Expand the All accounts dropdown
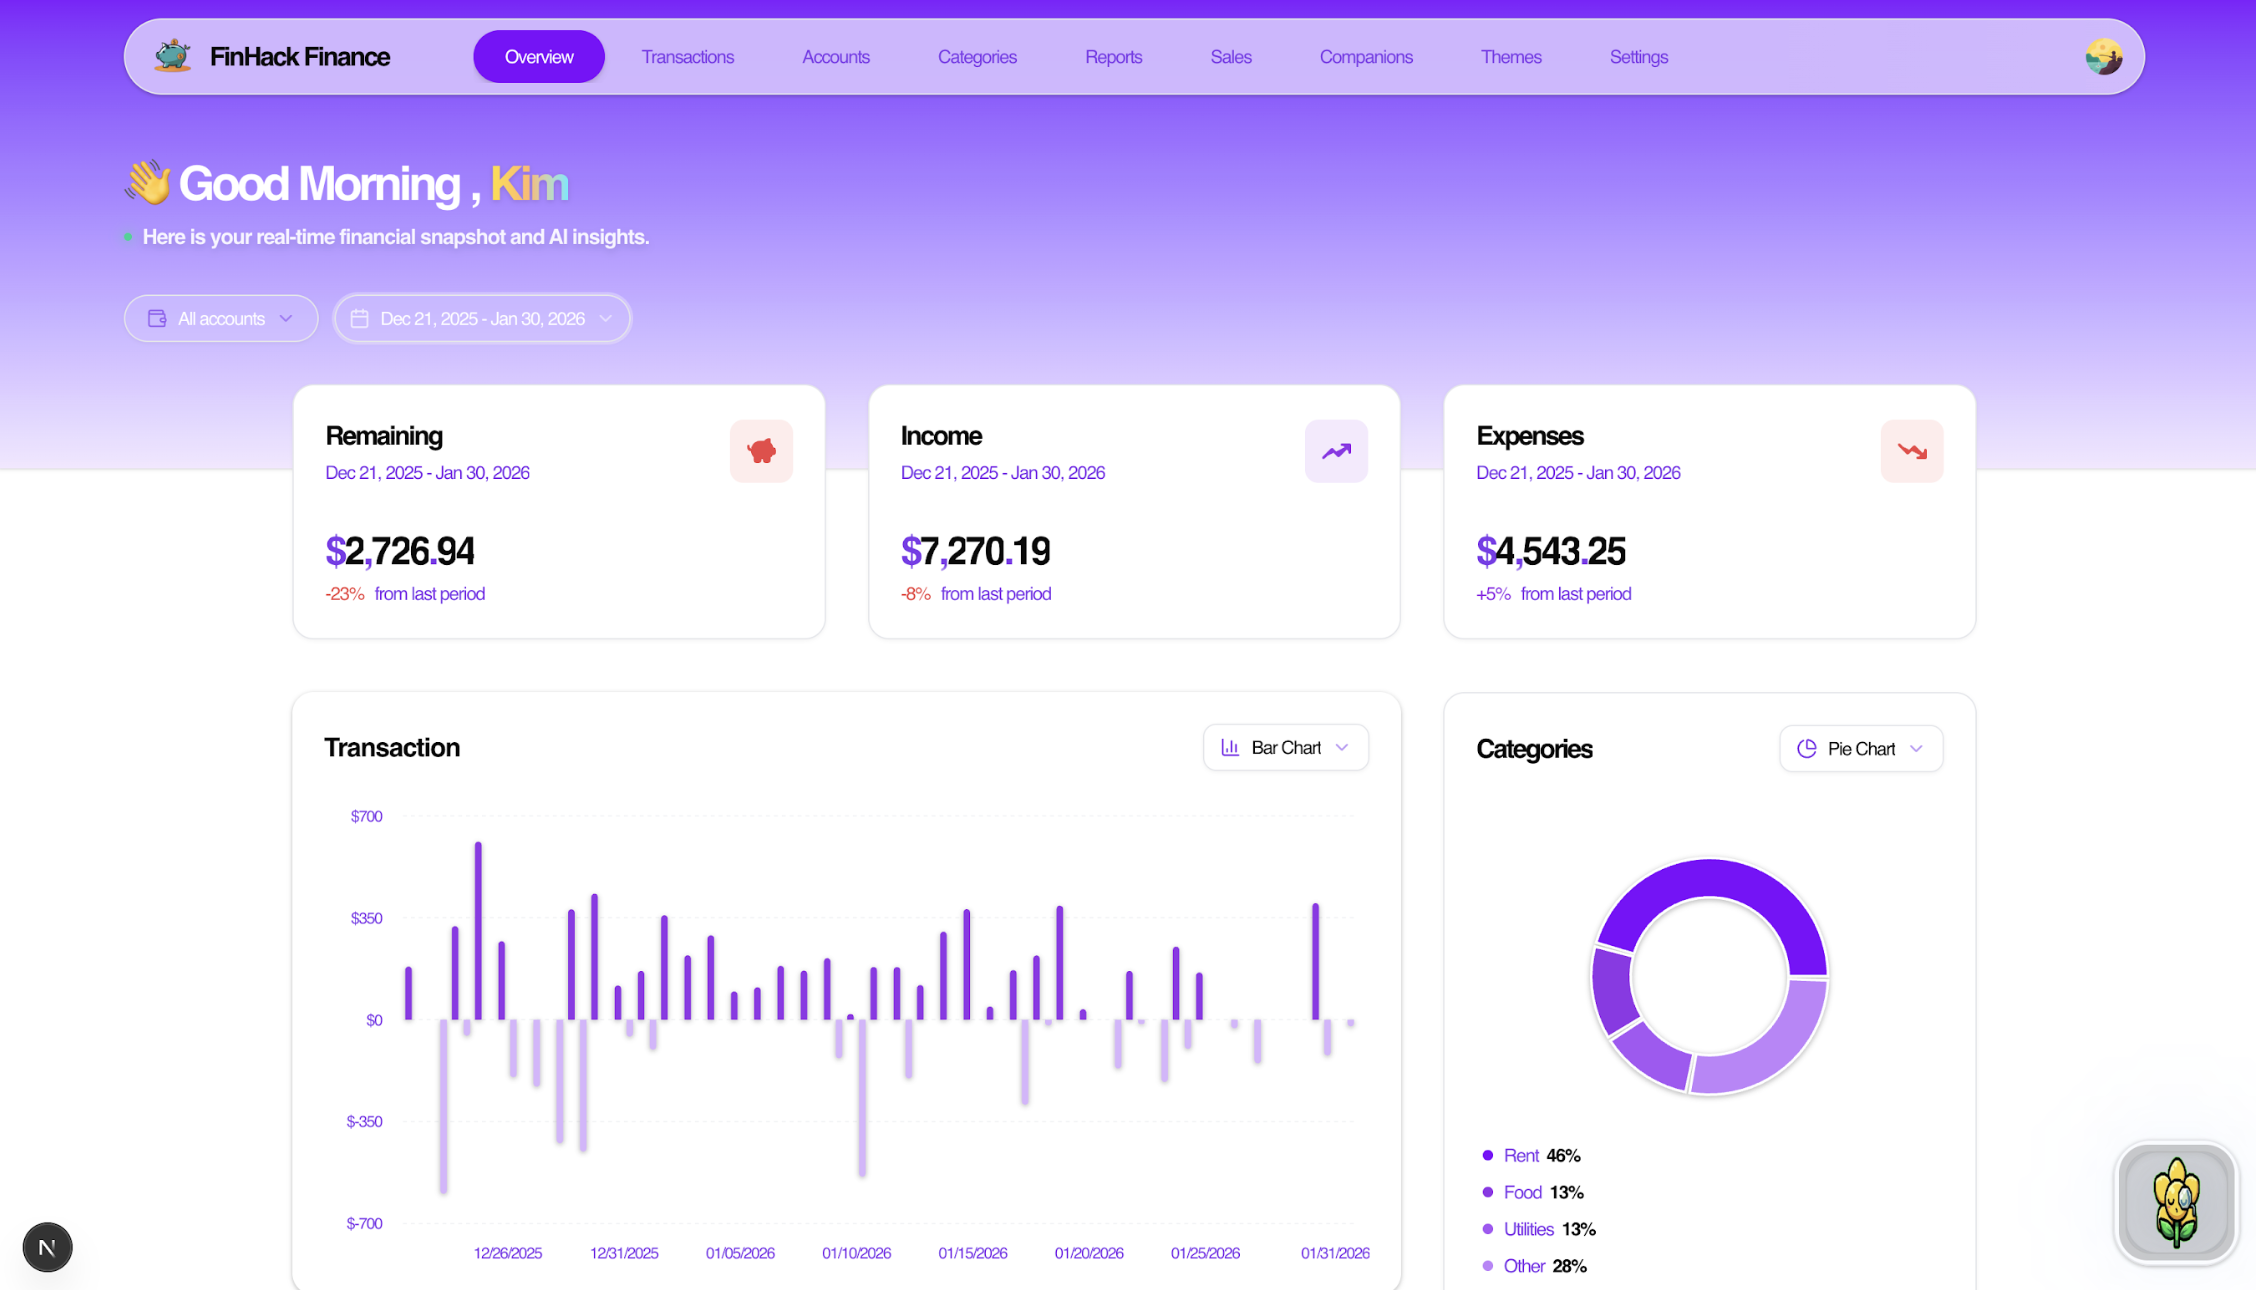Image resolution: width=2256 pixels, height=1290 pixels. point(221,318)
